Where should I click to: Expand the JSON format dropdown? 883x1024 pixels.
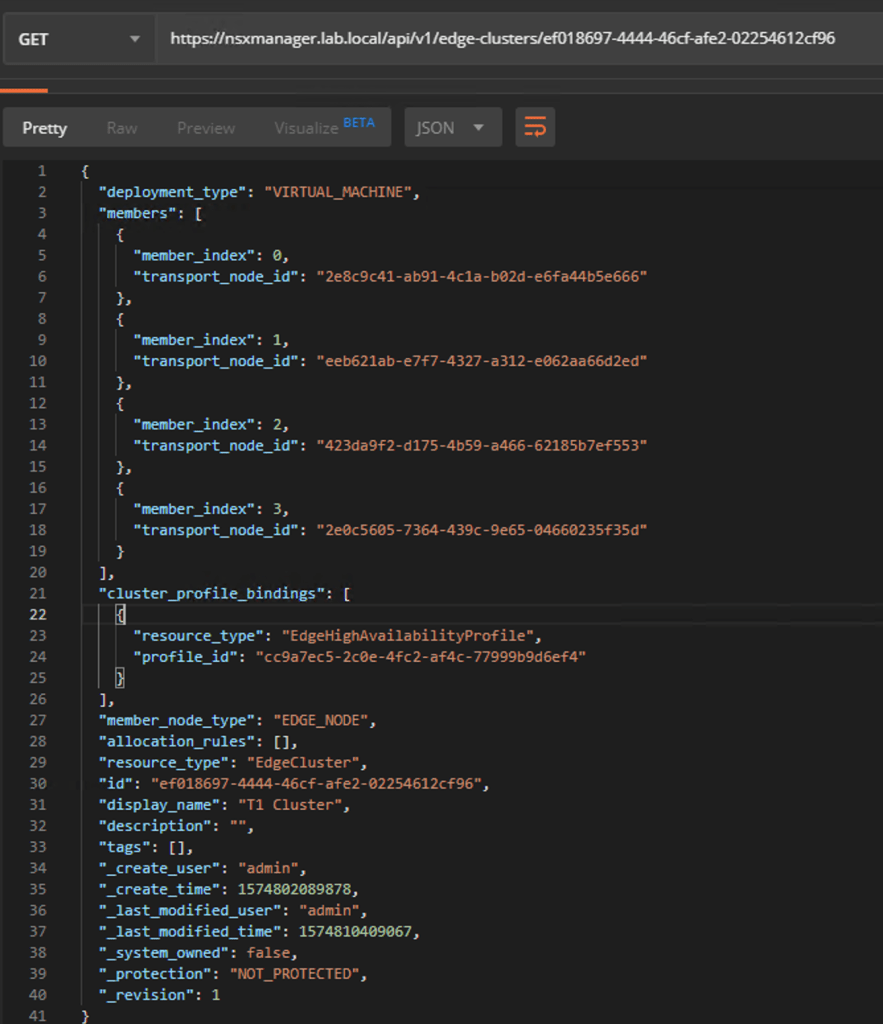[452, 128]
